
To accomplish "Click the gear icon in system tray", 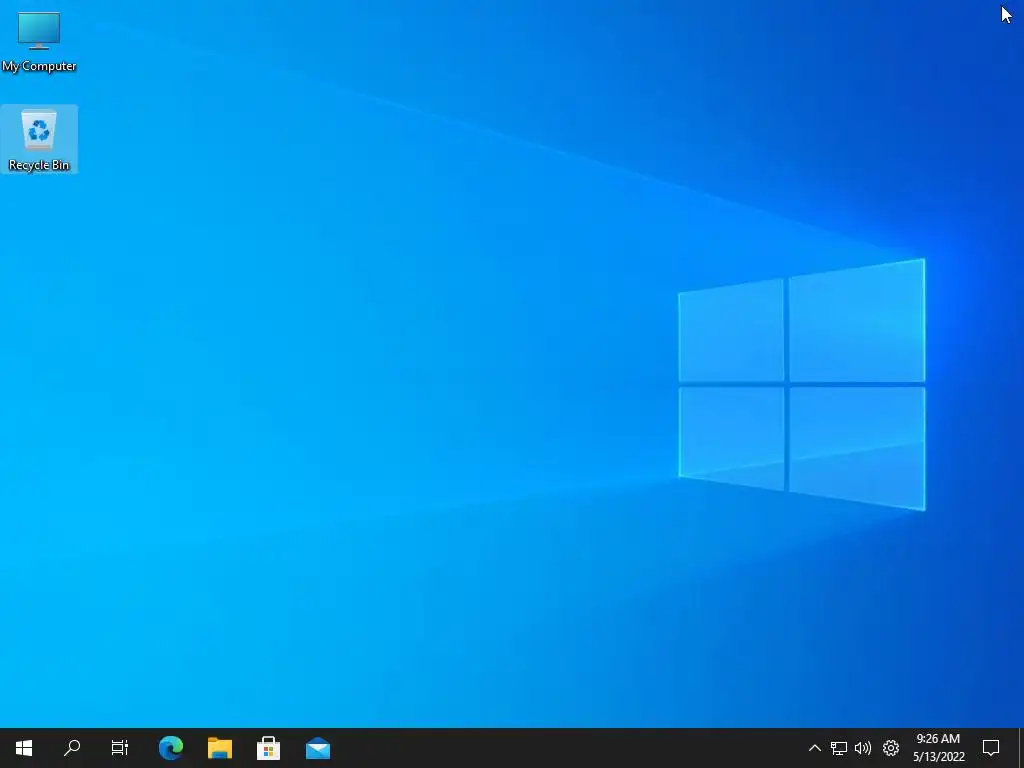I will click(891, 748).
